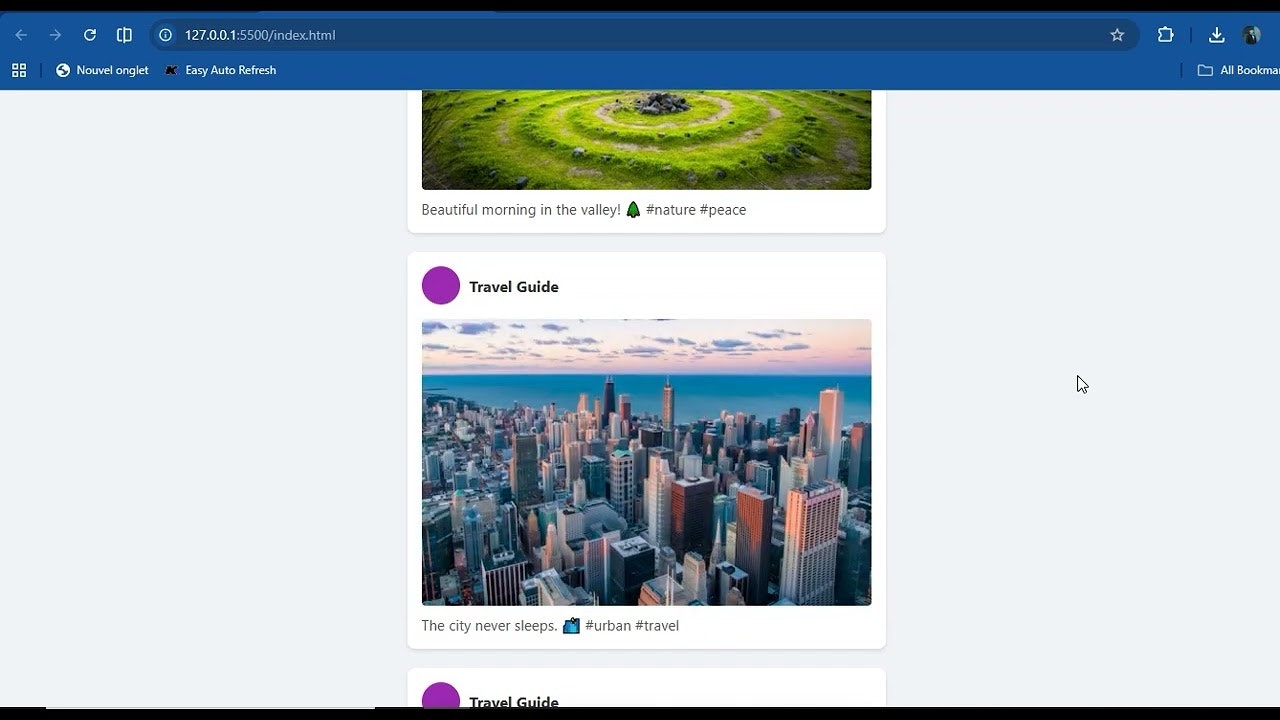Image resolution: width=1280 pixels, height=720 pixels.
Task: Open the green valley photo
Action: tap(646, 140)
